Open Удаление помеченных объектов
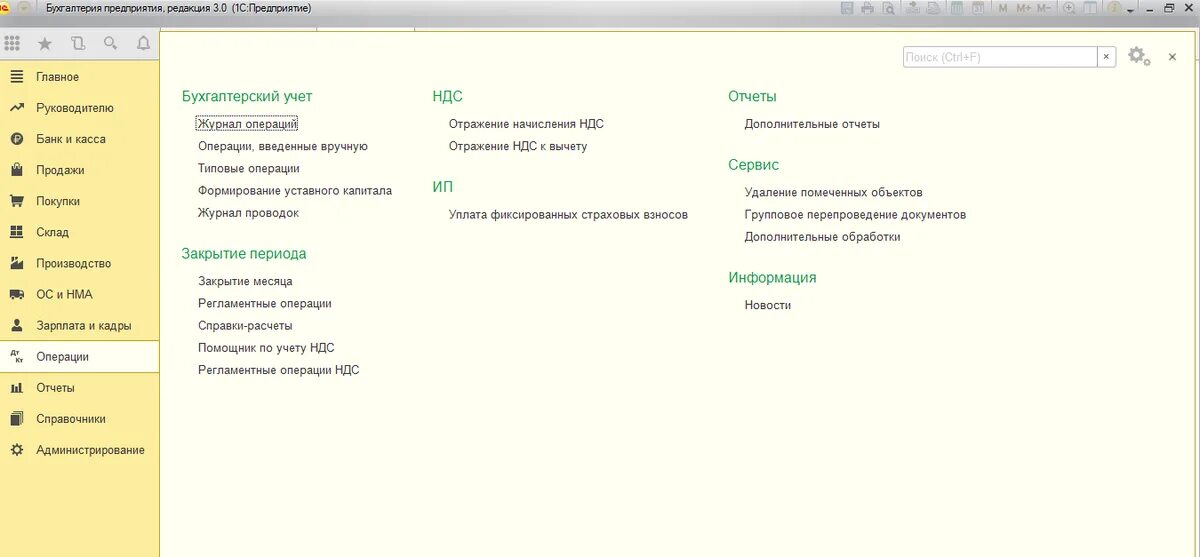The width and height of the screenshot is (1200, 557). [834, 192]
